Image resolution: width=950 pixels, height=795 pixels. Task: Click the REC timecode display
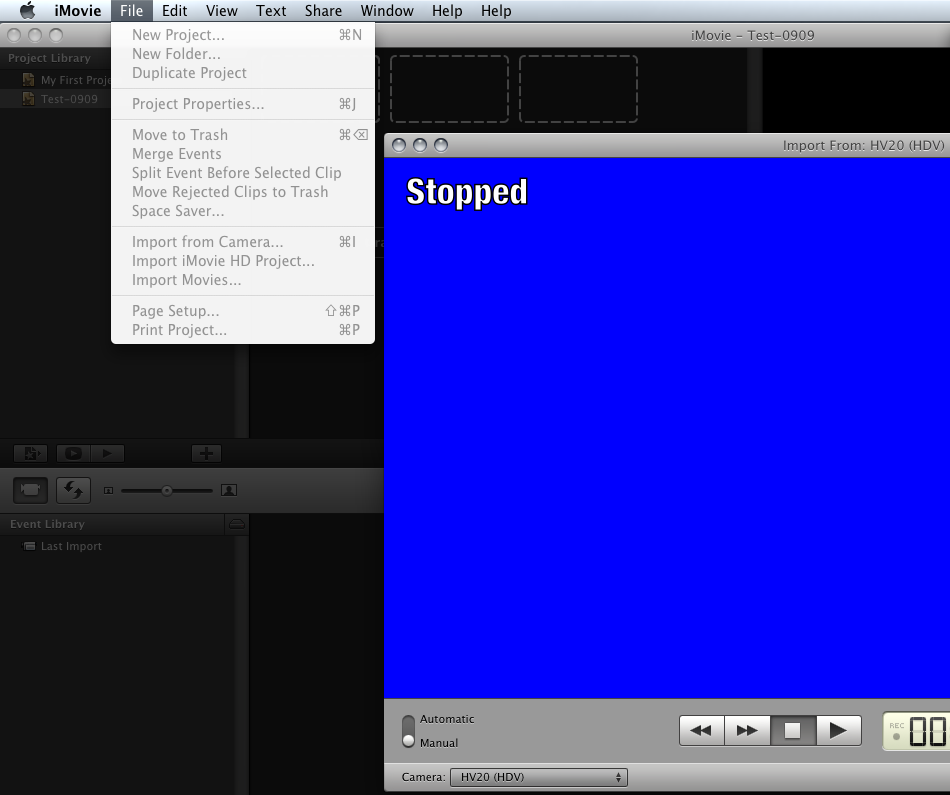click(917, 731)
